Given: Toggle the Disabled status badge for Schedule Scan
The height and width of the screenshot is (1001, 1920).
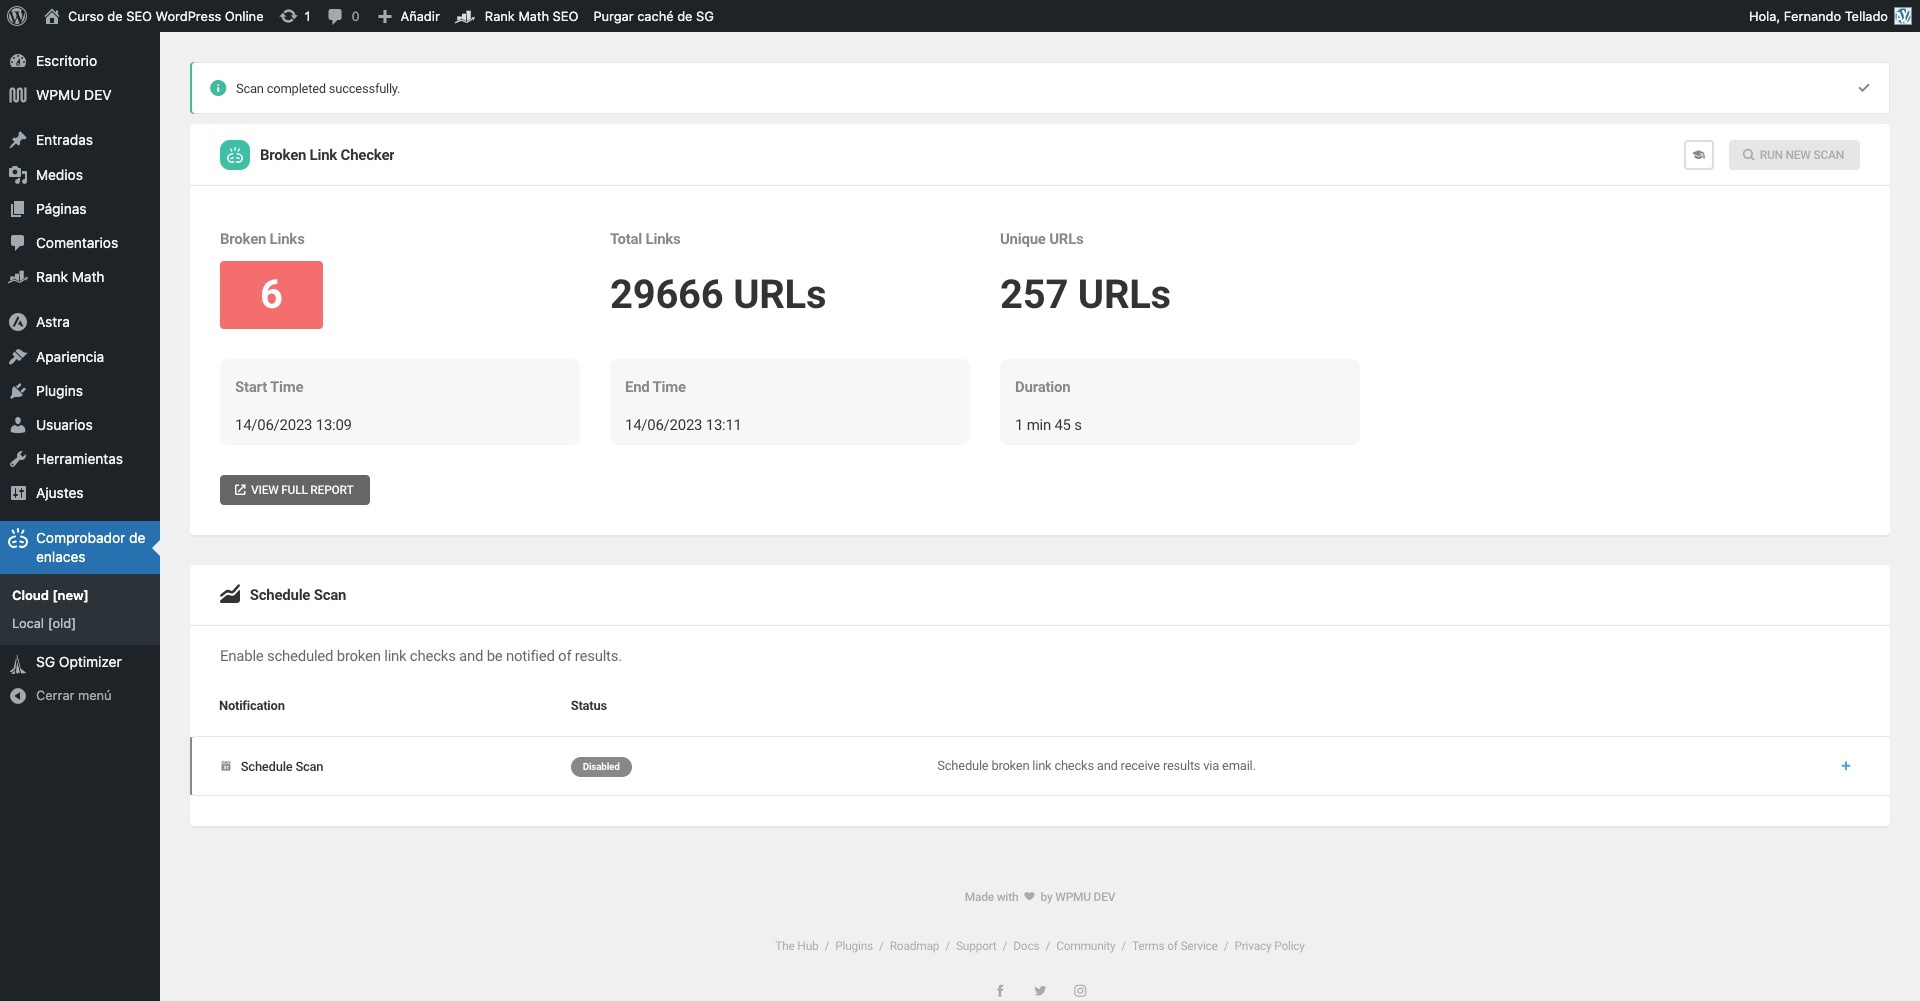Looking at the screenshot, I should point(600,767).
